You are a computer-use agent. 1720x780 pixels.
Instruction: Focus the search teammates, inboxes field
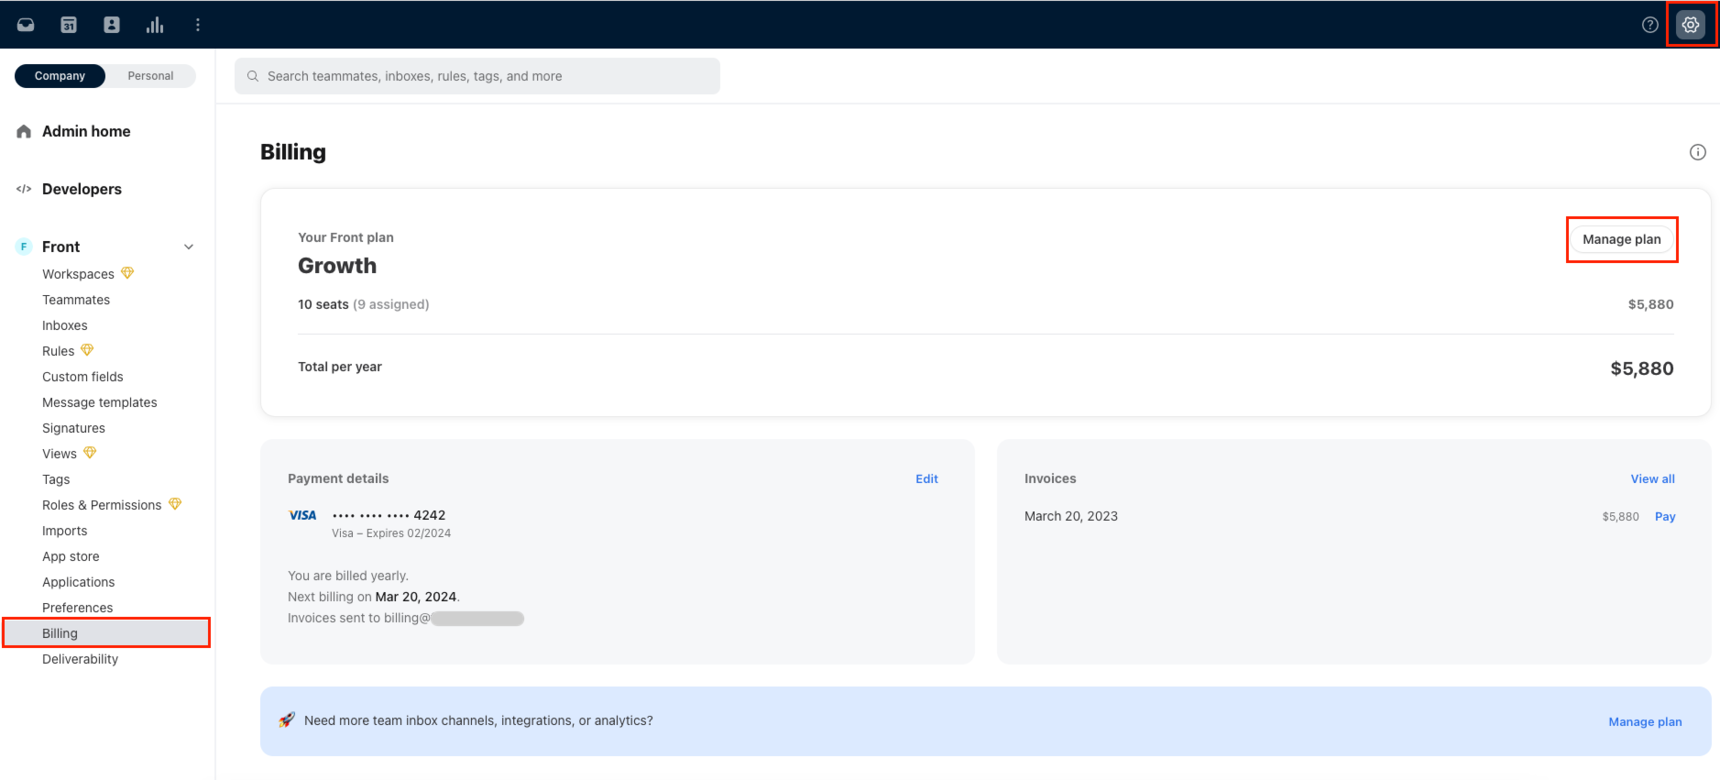pos(477,76)
